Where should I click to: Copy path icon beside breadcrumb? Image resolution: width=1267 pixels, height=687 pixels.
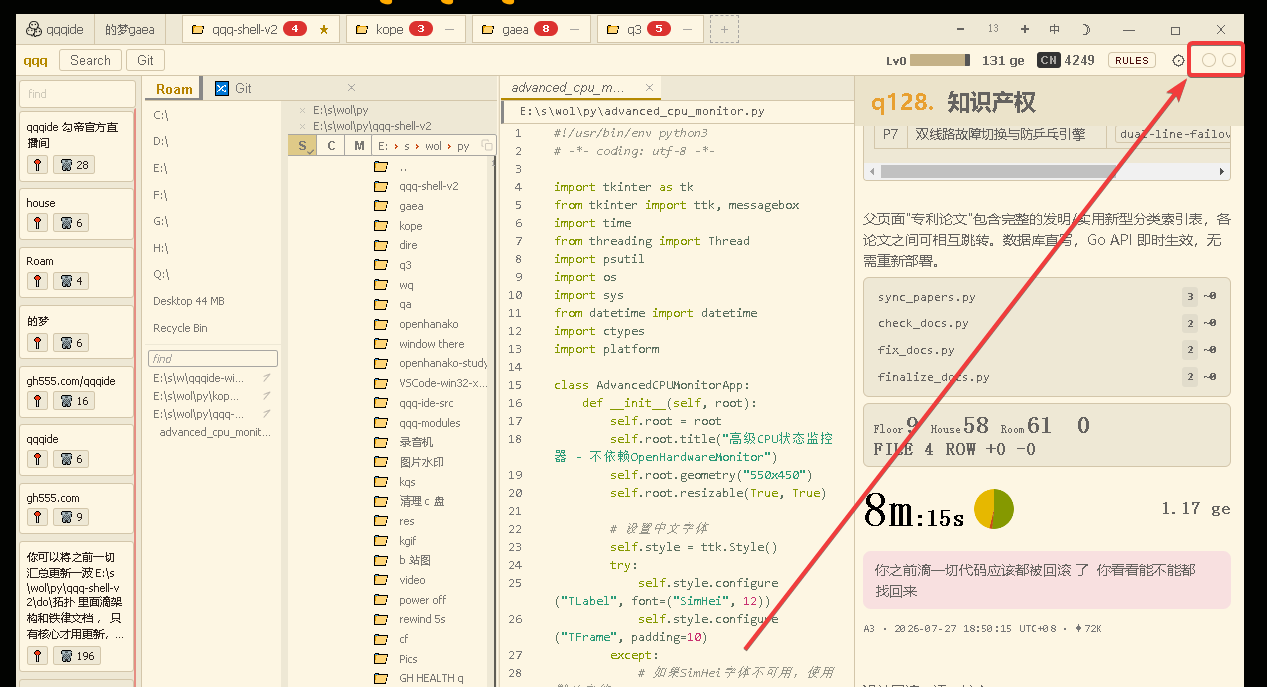487,146
